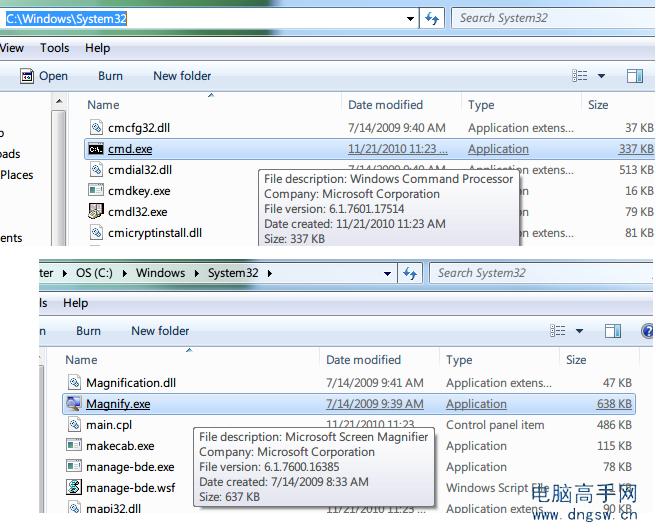Click the Places item in navigation pane
This screenshot has height=532, width=656.
(17, 175)
